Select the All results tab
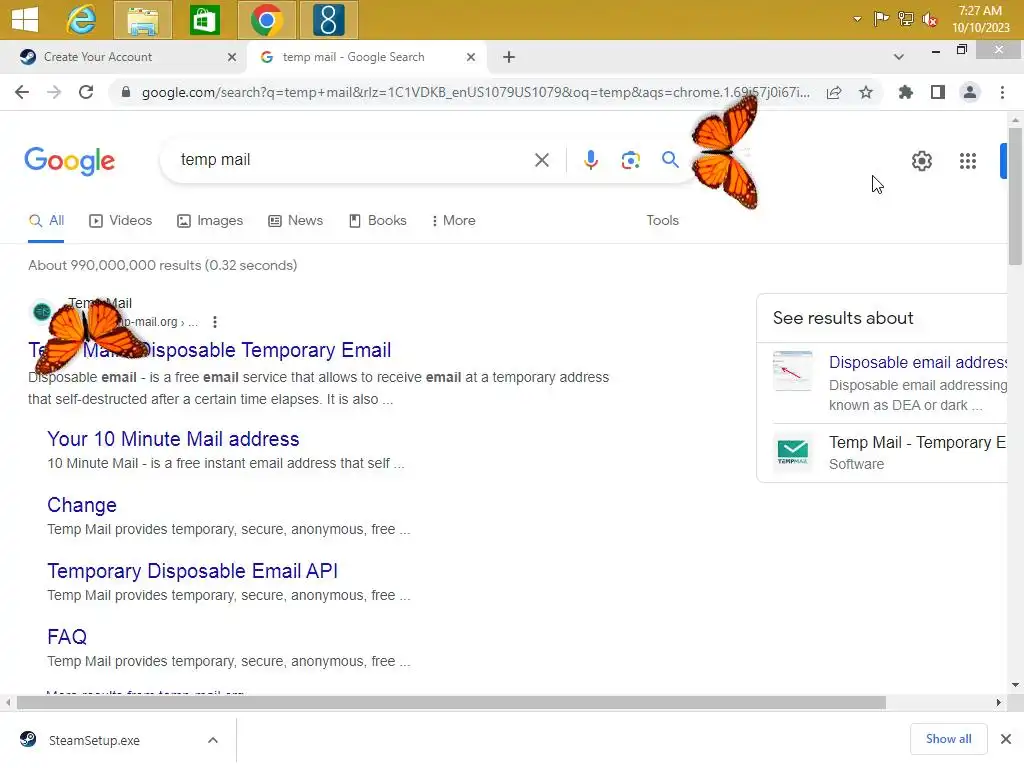 46,221
